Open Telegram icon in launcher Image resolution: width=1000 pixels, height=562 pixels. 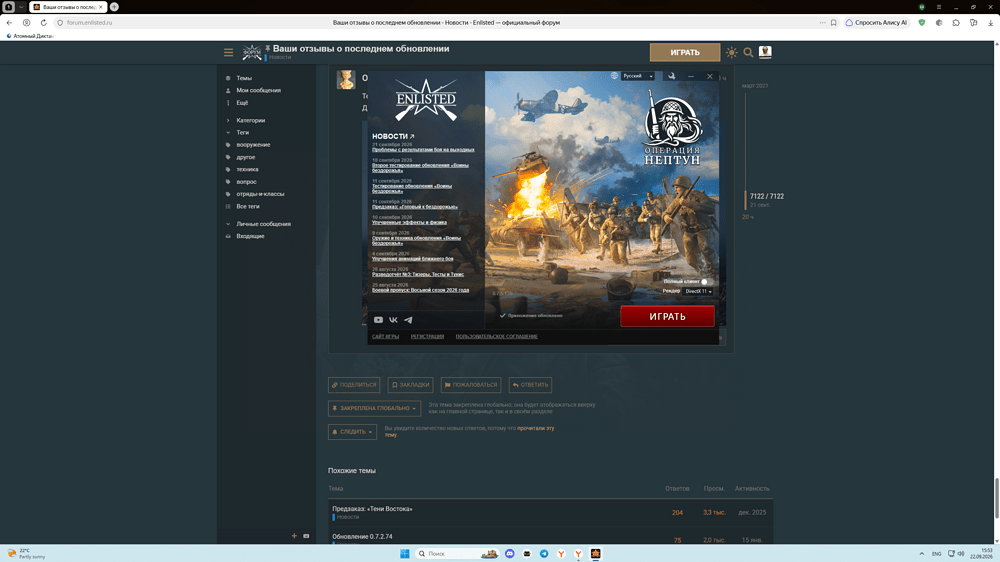(x=408, y=320)
